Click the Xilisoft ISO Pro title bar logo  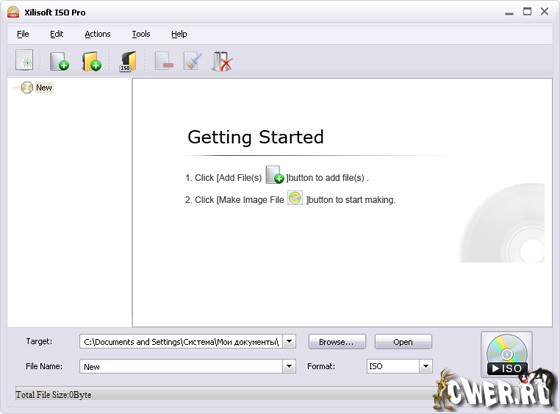click(13, 12)
